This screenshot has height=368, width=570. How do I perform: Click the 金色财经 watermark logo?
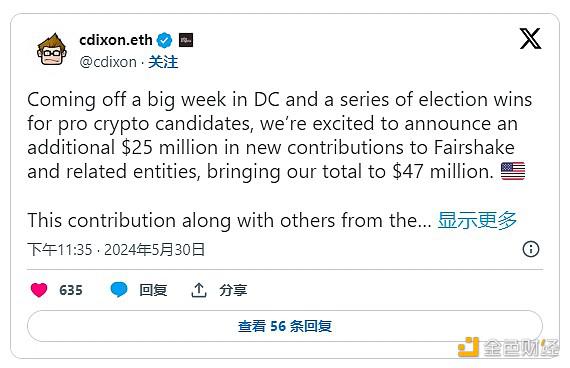coord(509,348)
